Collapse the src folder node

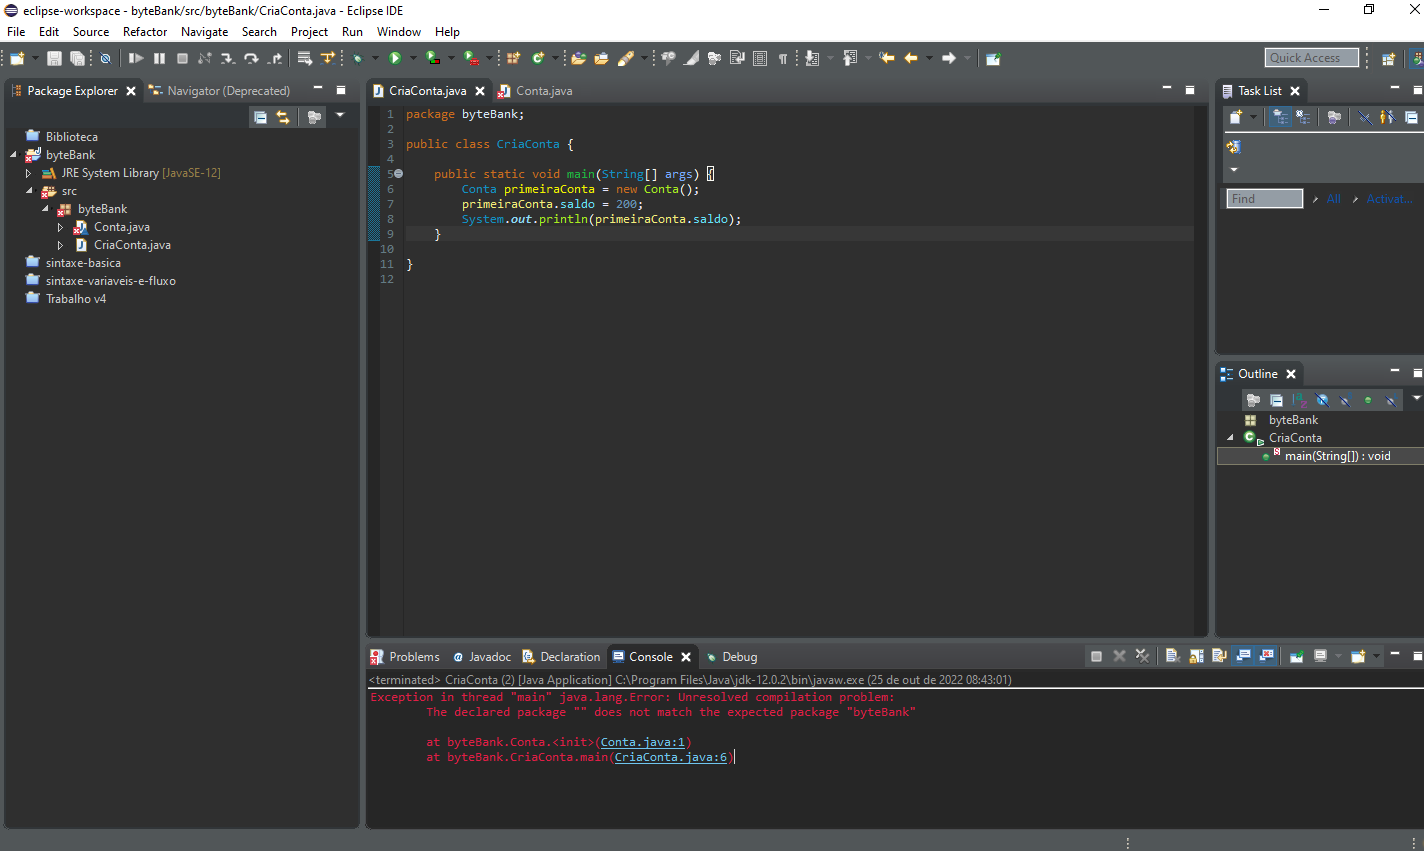29,191
